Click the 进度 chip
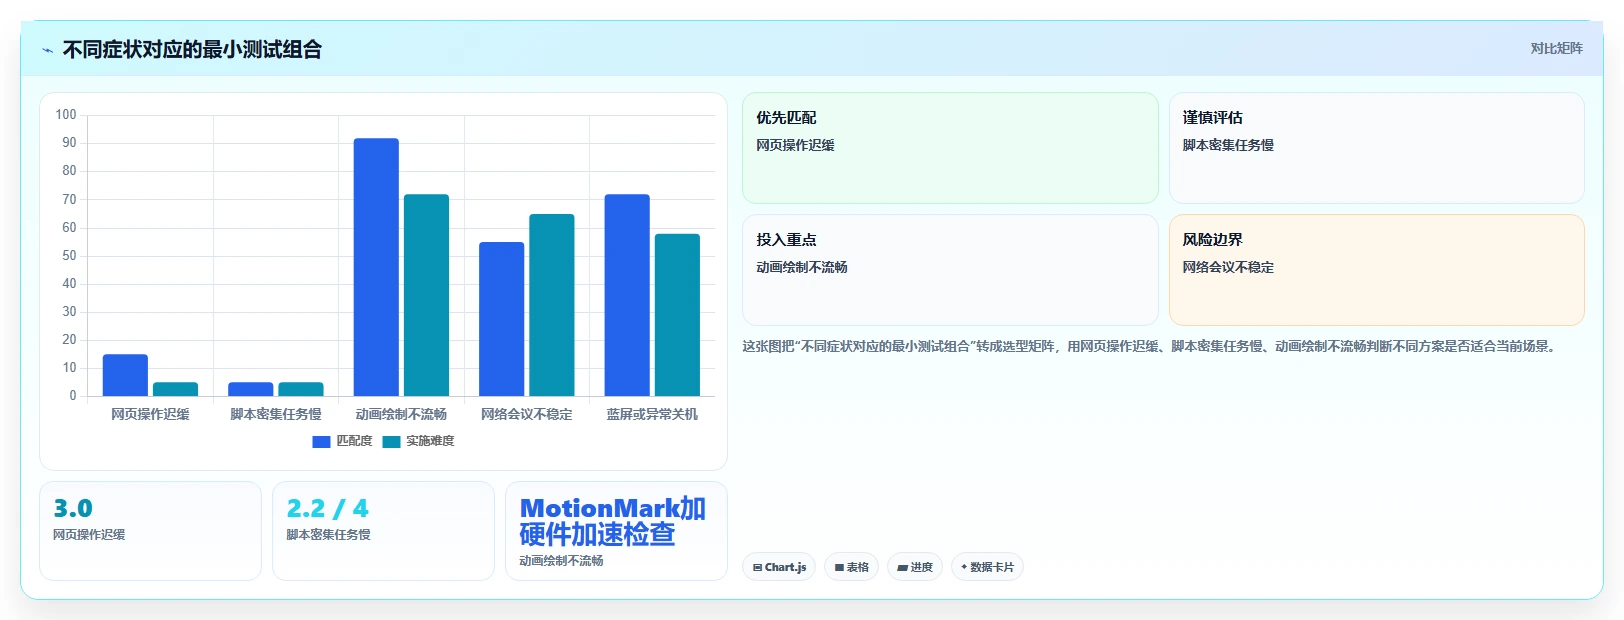The image size is (1624, 620). (x=914, y=567)
